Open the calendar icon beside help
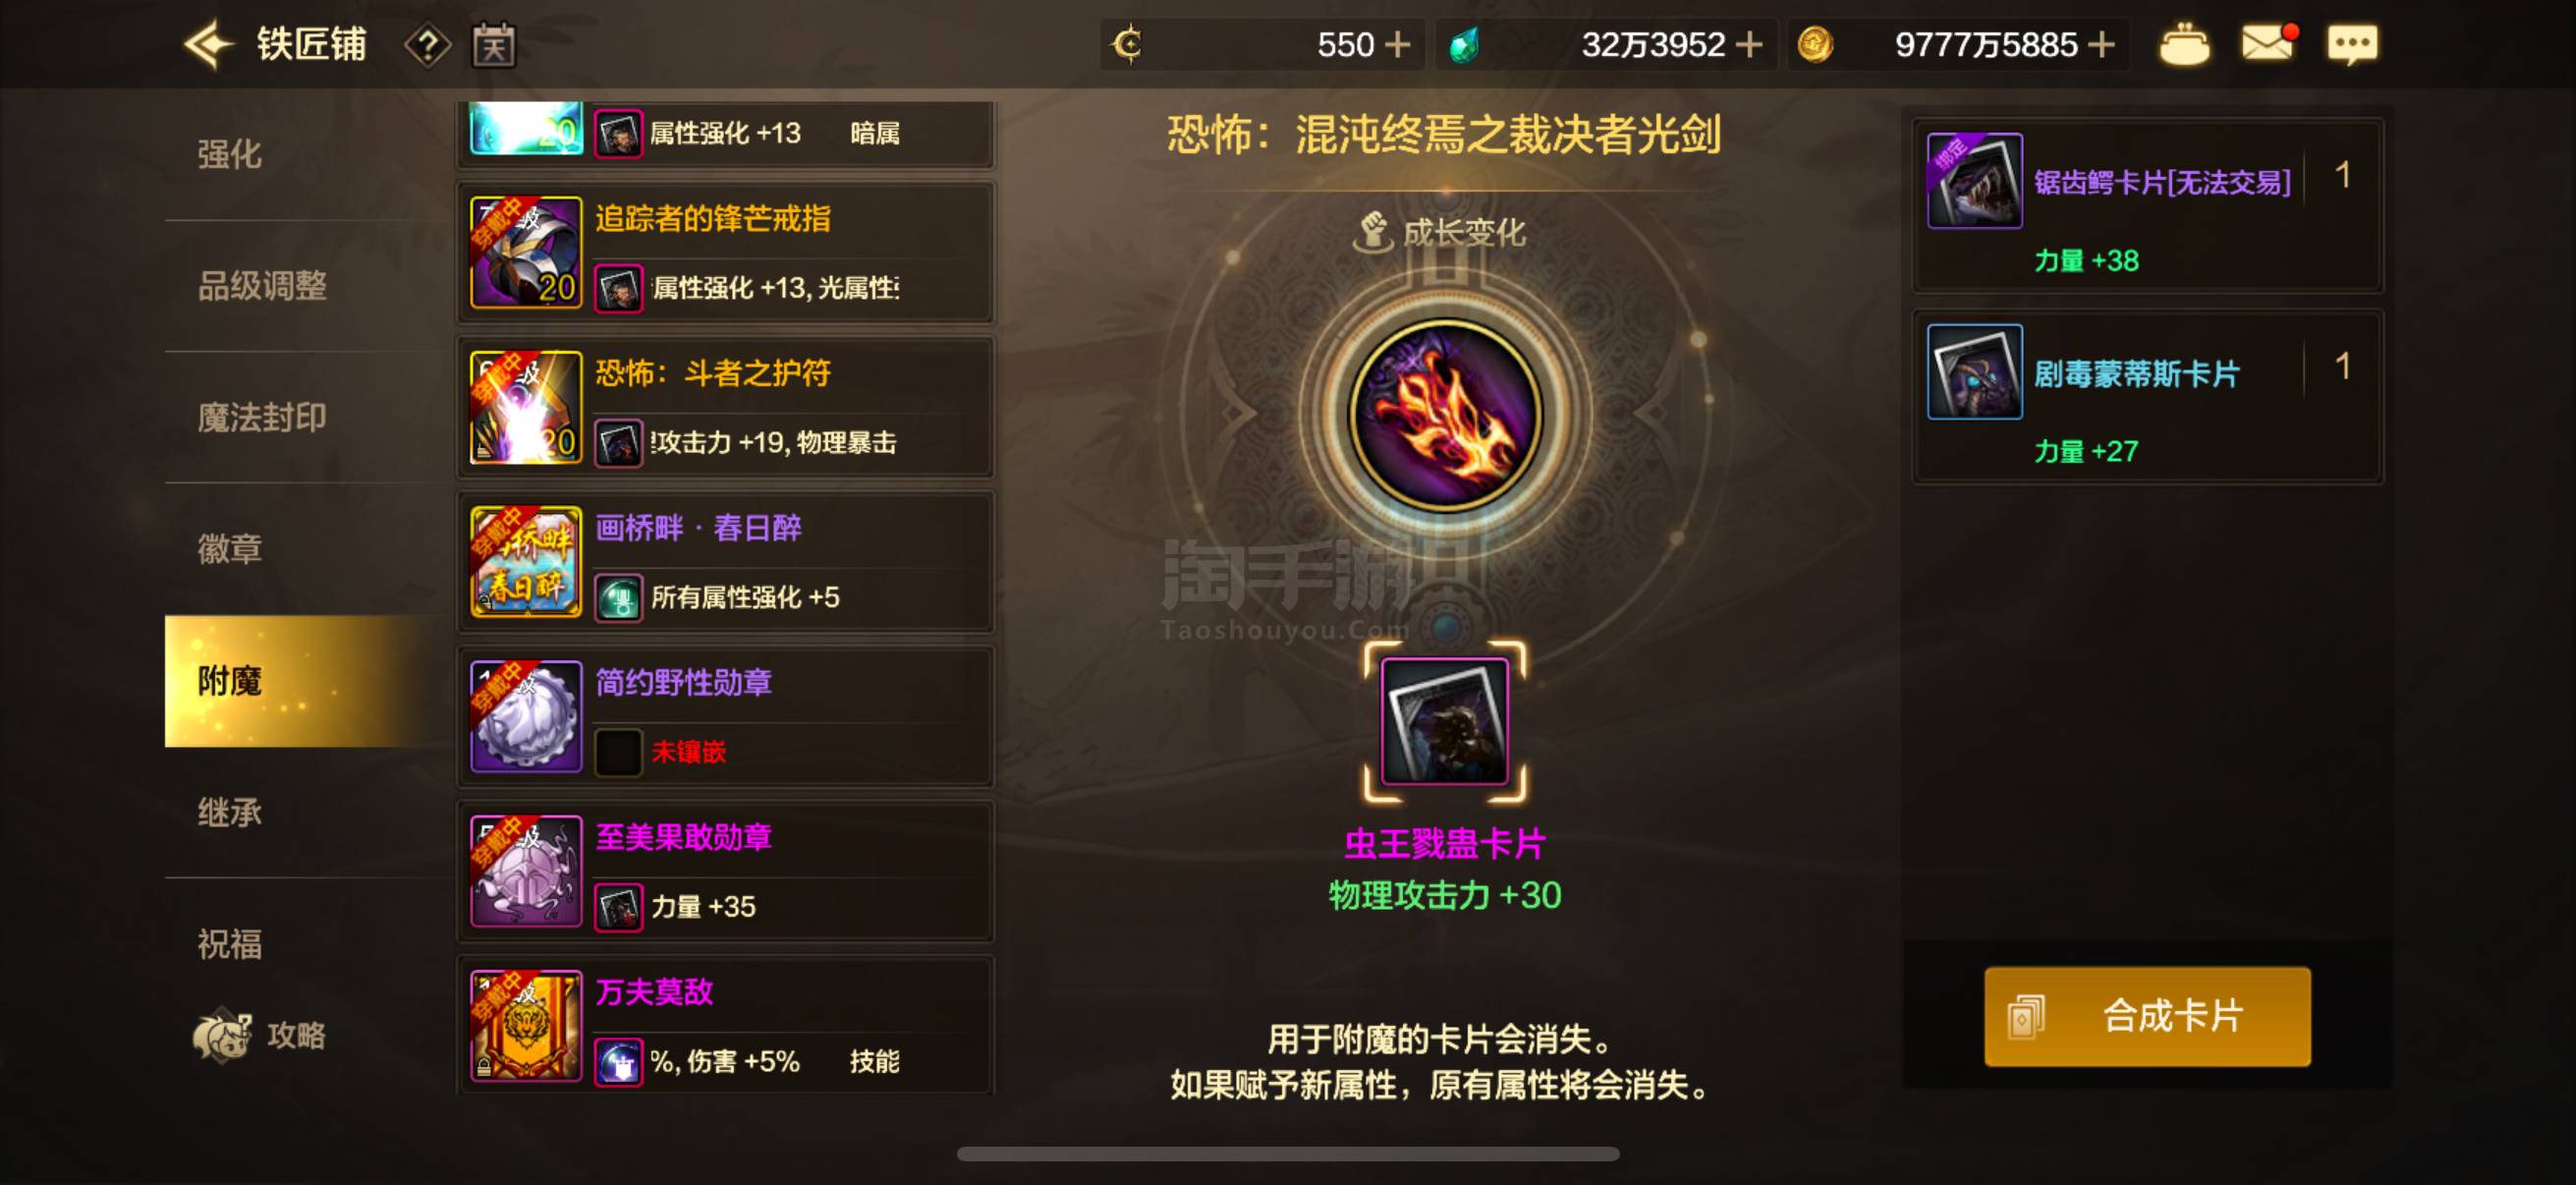This screenshot has height=1185, width=2576. (x=494, y=45)
